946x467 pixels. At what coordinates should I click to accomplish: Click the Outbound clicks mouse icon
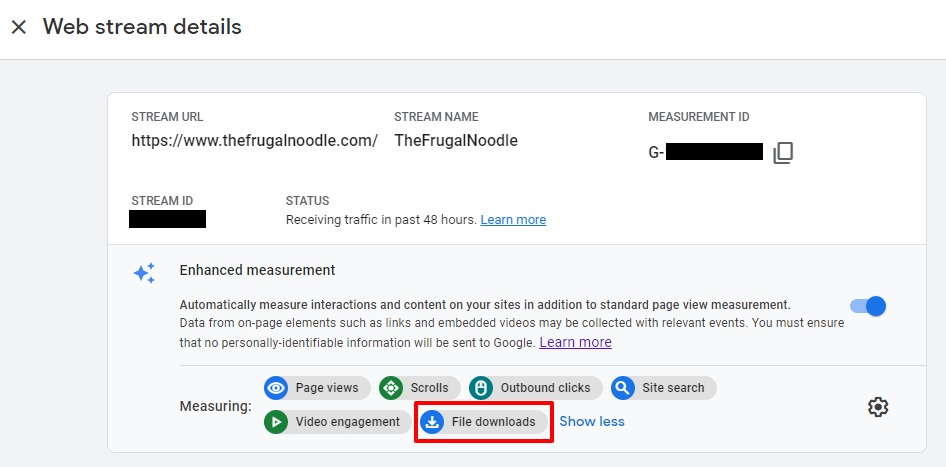click(x=481, y=388)
